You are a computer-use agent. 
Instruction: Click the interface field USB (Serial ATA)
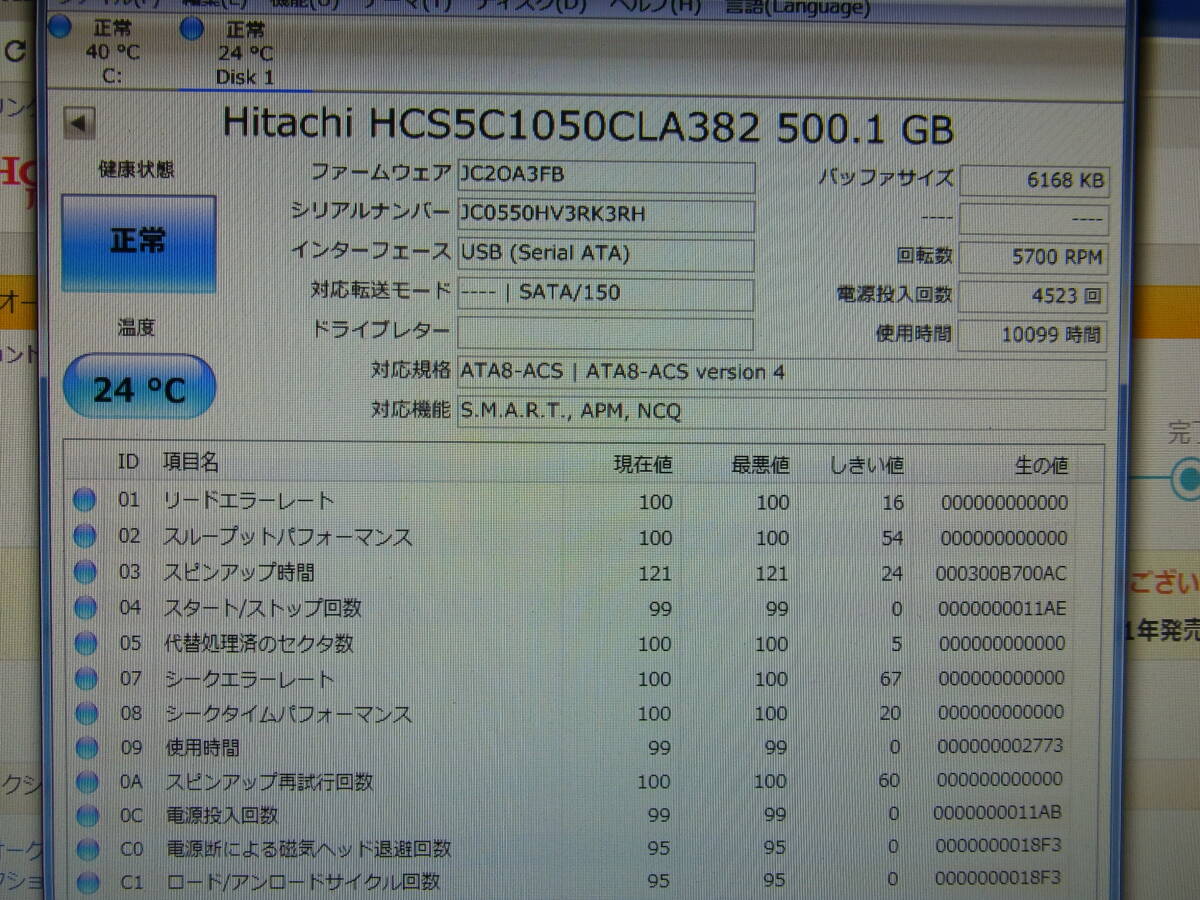click(606, 254)
